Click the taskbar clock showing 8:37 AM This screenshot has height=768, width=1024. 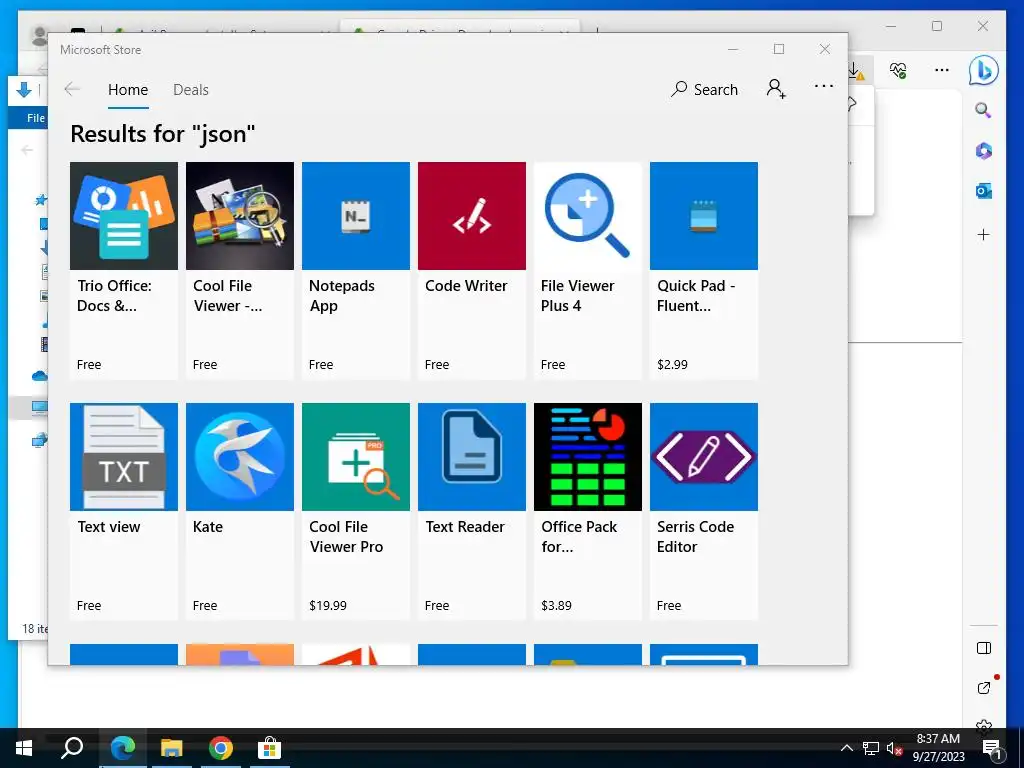pos(938,748)
